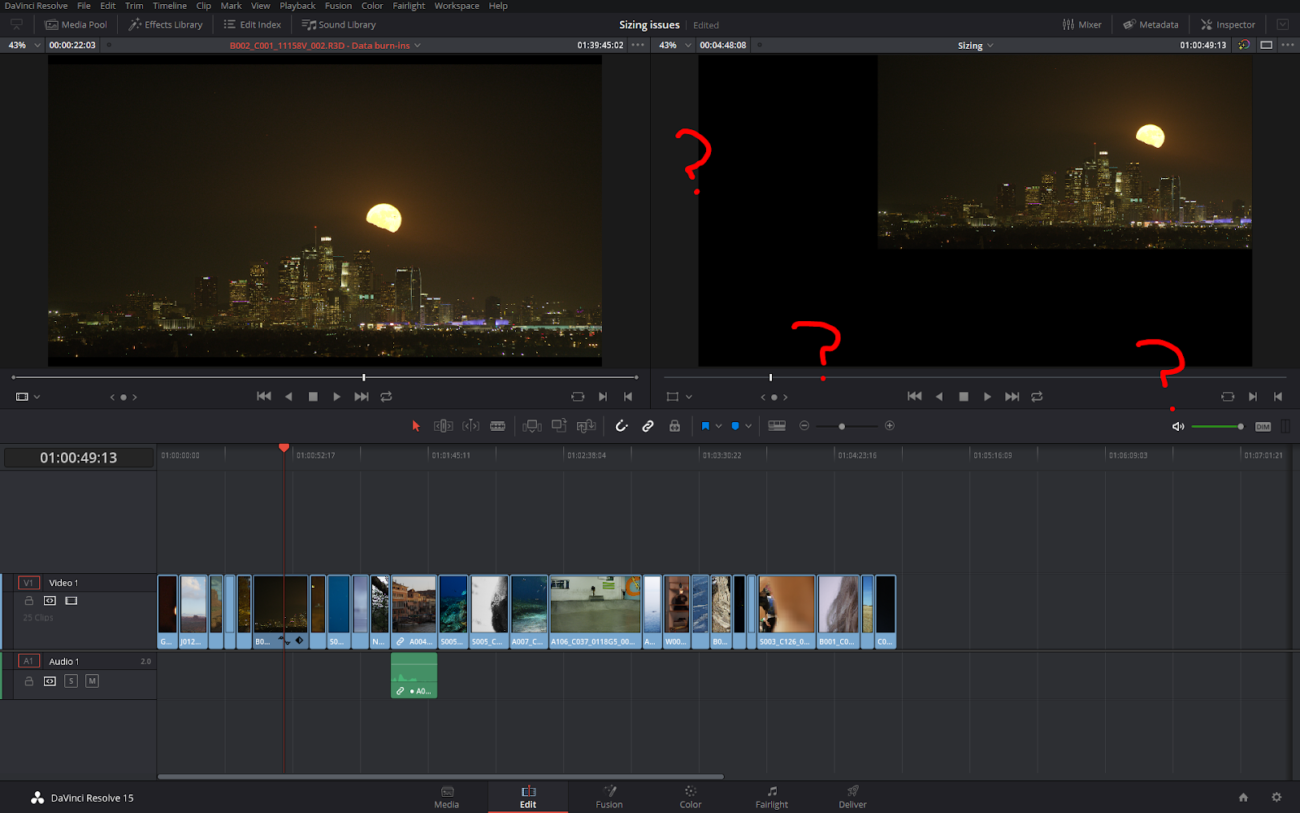This screenshot has height=813, width=1300.
Task: Toggle Linked Selection chain icon
Action: click(648, 426)
